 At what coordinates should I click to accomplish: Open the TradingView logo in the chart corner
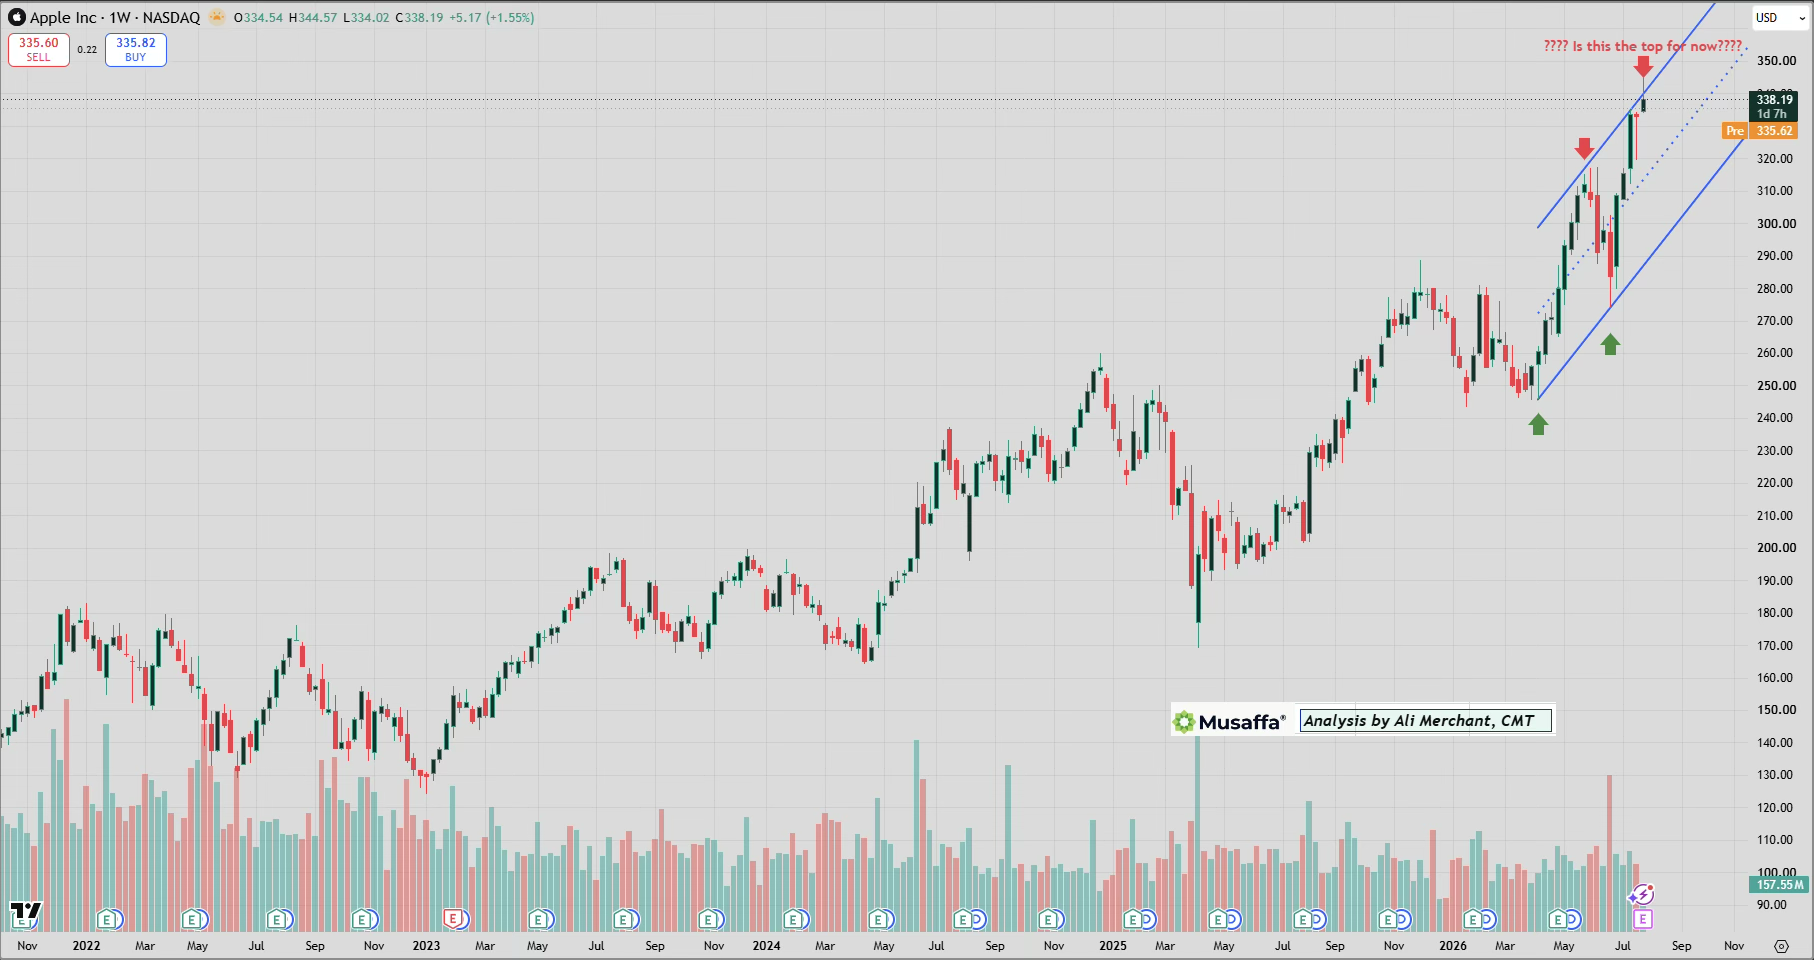[x=25, y=913]
